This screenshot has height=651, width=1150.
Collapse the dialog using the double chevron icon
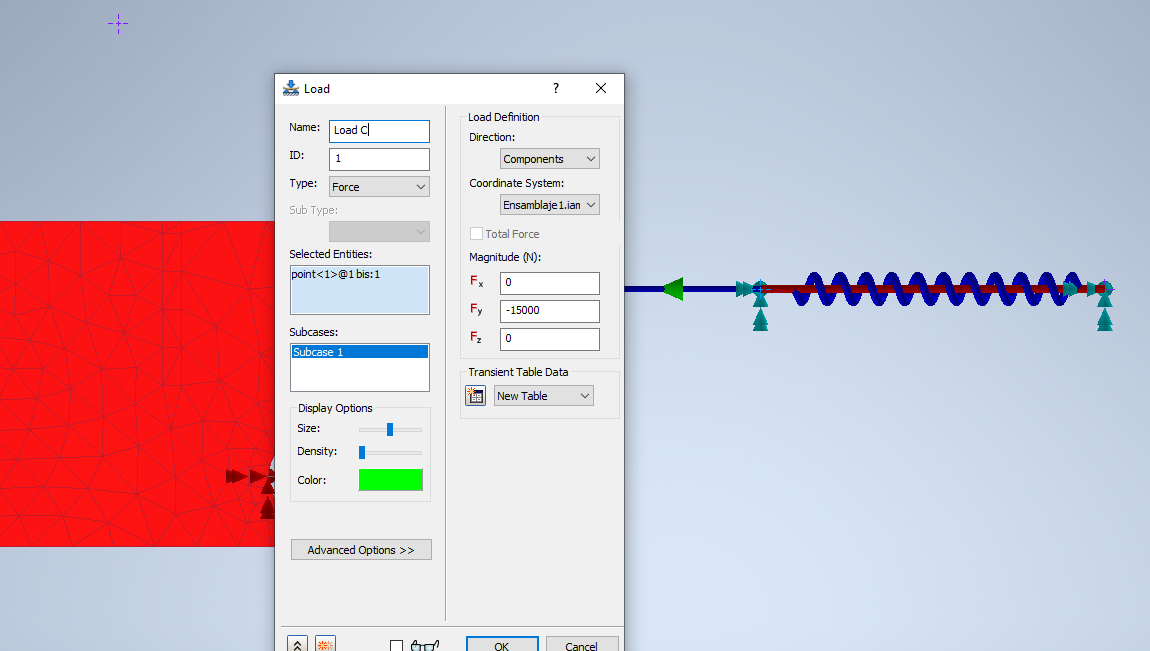(297, 644)
